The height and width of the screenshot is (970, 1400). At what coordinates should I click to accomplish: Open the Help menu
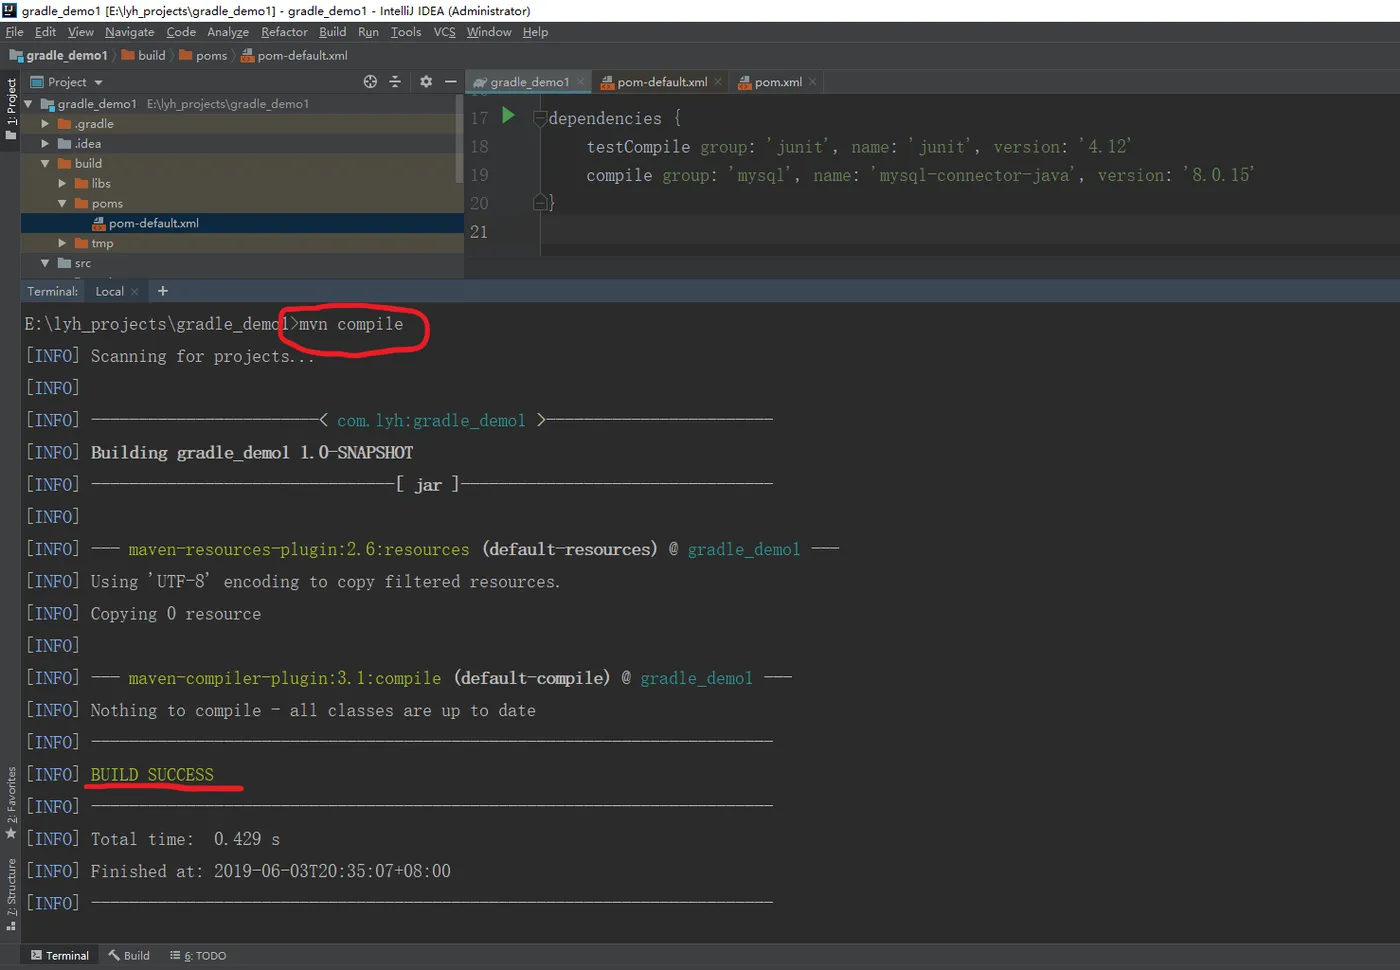coord(535,32)
